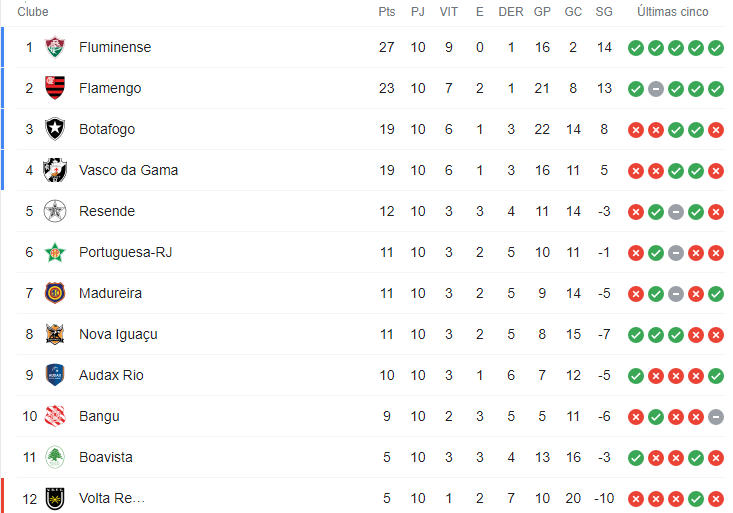Image resolution: width=733 pixels, height=513 pixels.
Task: Click the Boavista green tree crest
Action: point(55,457)
